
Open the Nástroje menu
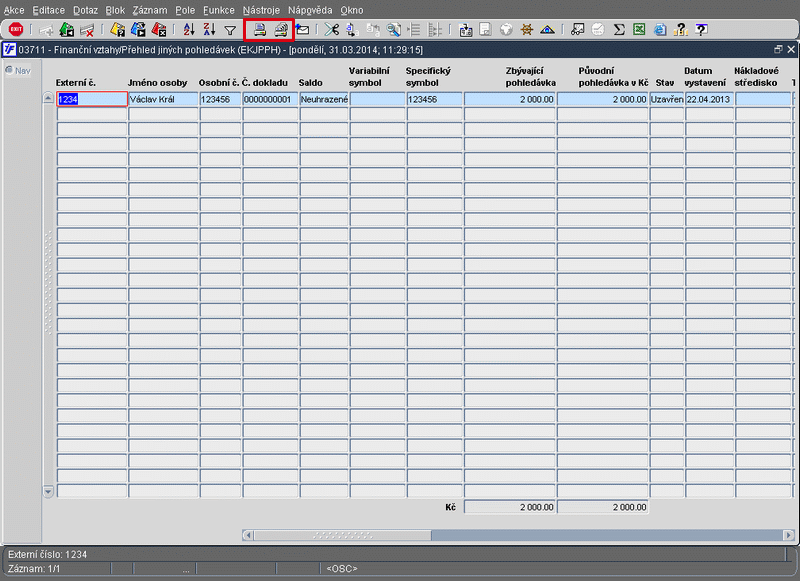[261, 10]
